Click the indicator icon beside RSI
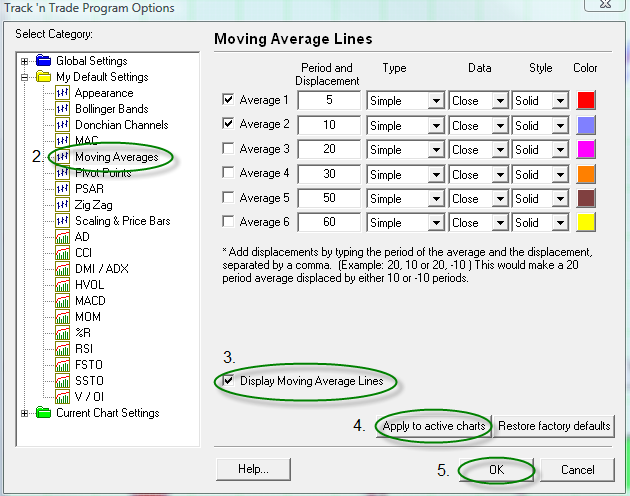630x496 pixels. pyautogui.click(x=62, y=348)
